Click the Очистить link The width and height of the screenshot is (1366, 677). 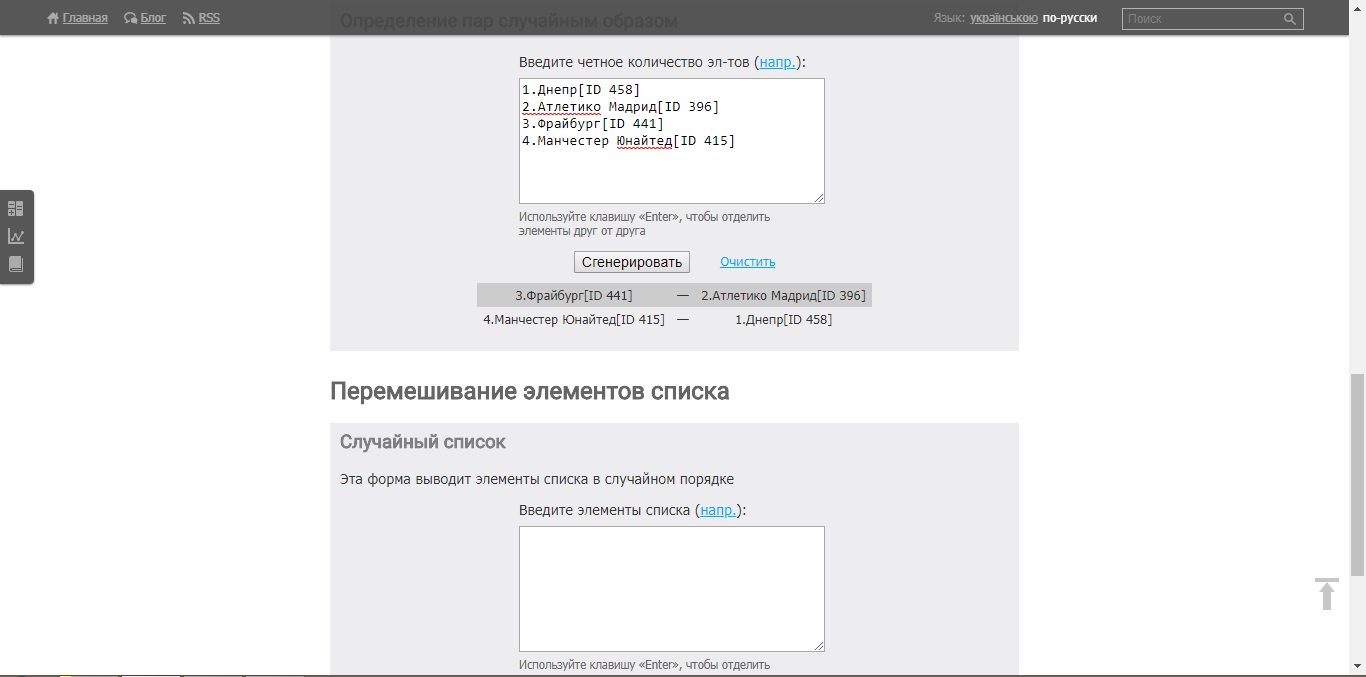click(747, 262)
